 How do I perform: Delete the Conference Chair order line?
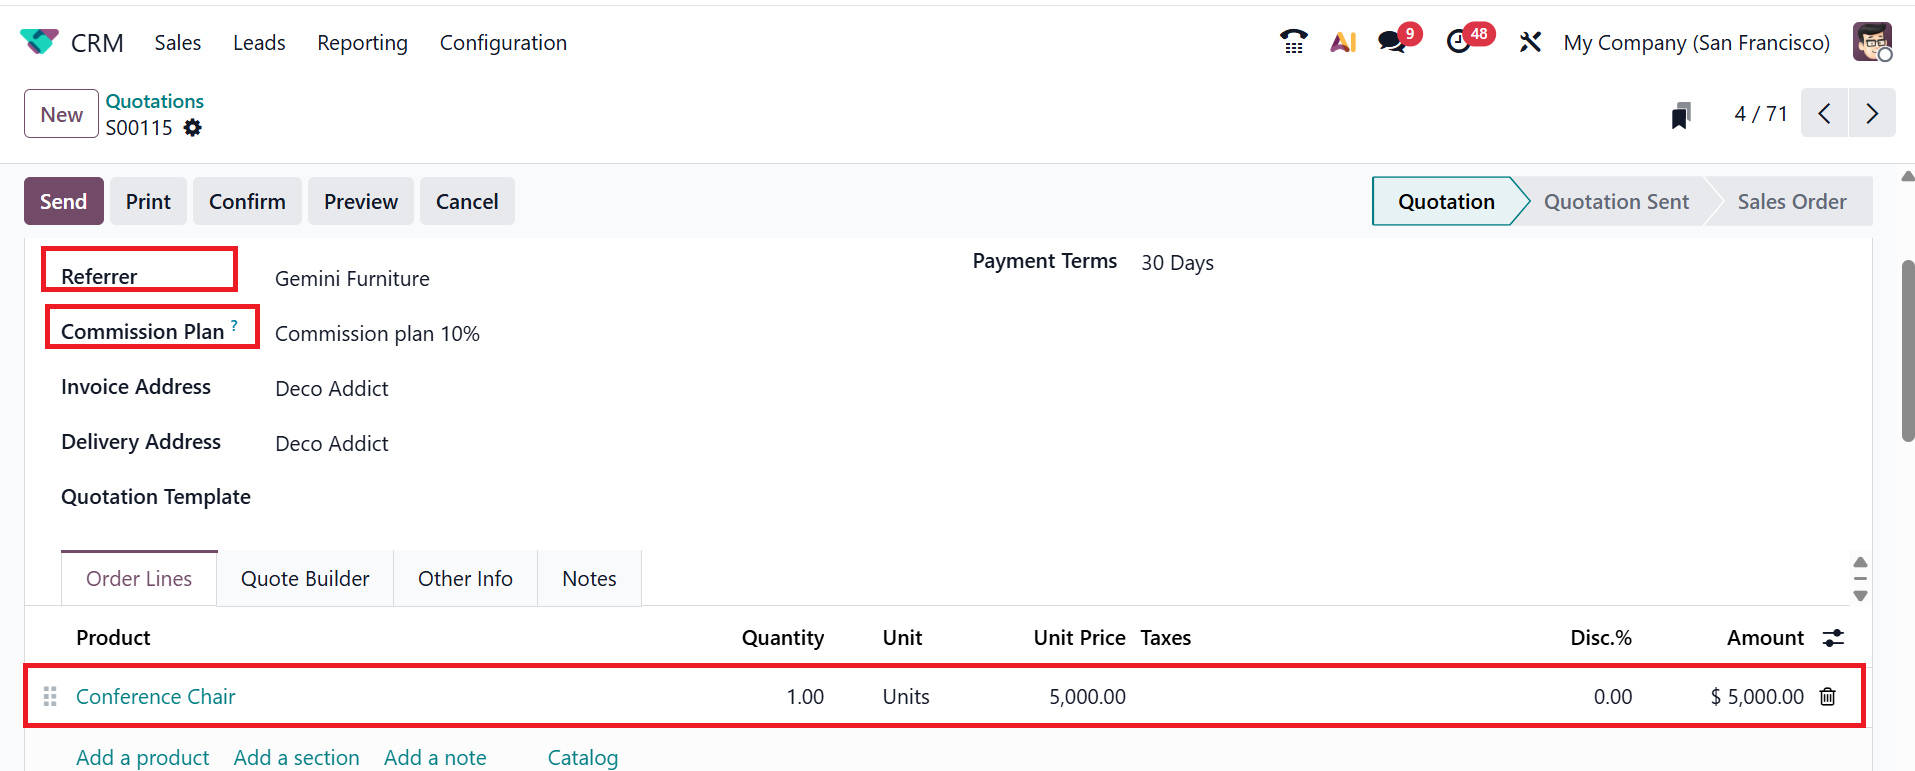(1828, 697)
